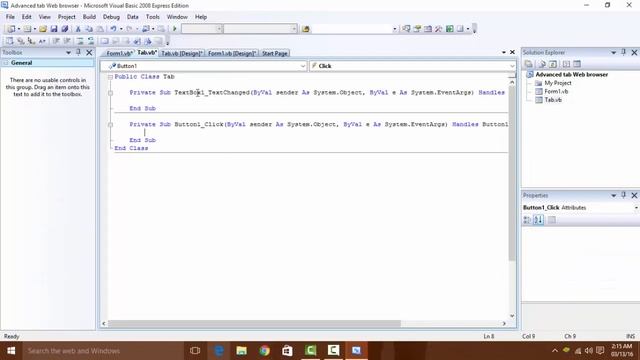Open the Tools menu
This screenshot has height=360, width=640.
153,17
